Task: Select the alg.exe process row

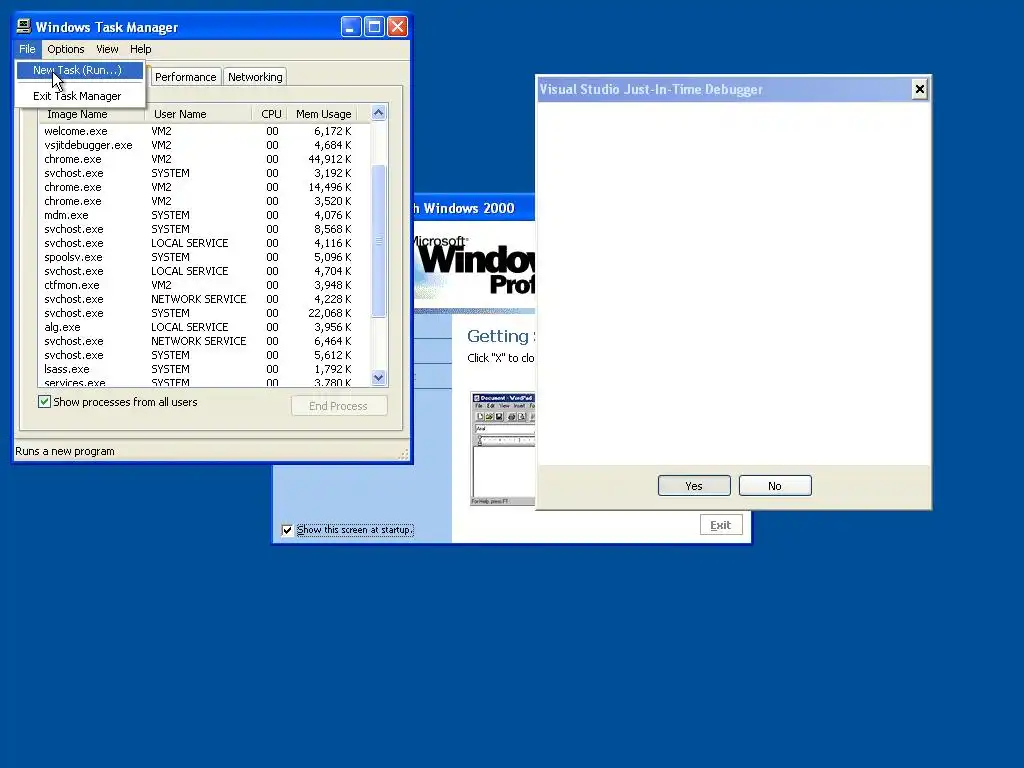Action: pyautogui.click(x=199, y=327)
